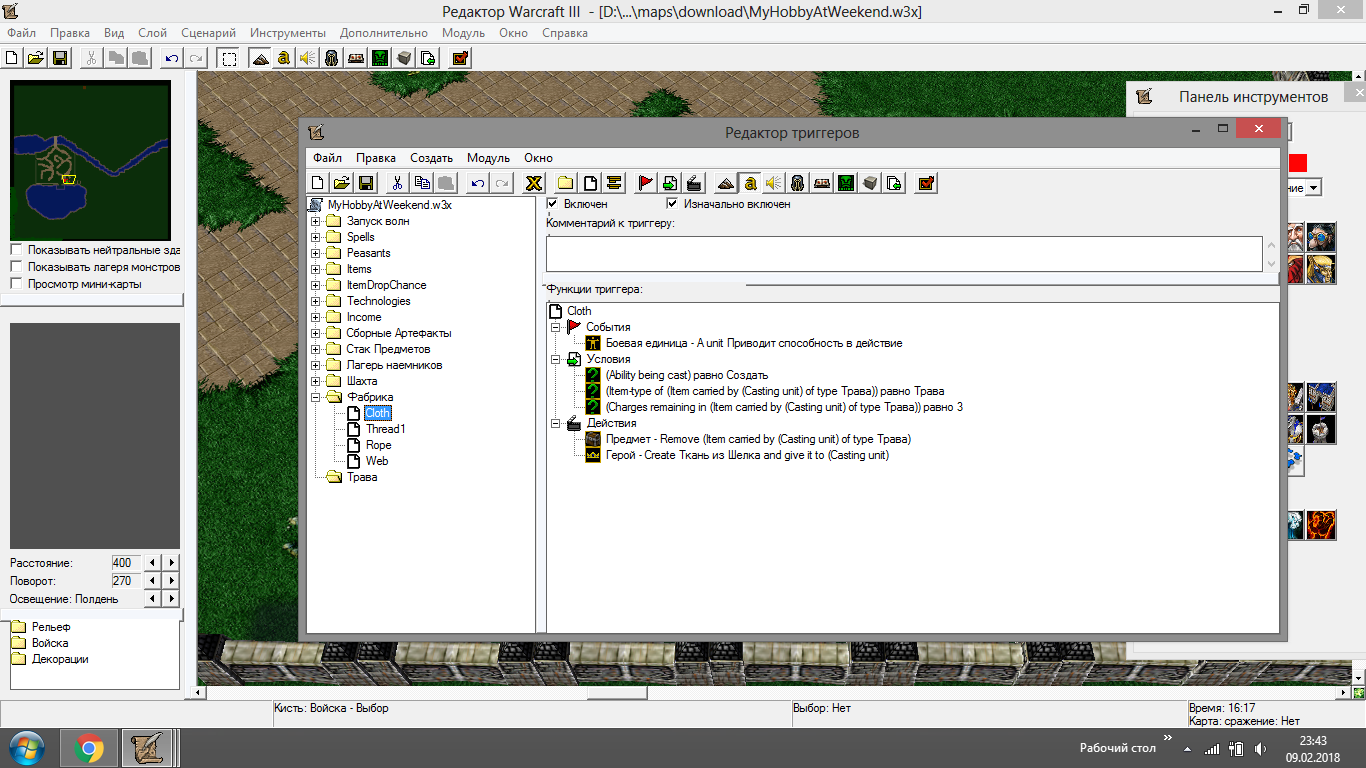Click the 'Расстояние' value field showing 400
This screenshot has height=768, width=1366.
tap(125, 563)
